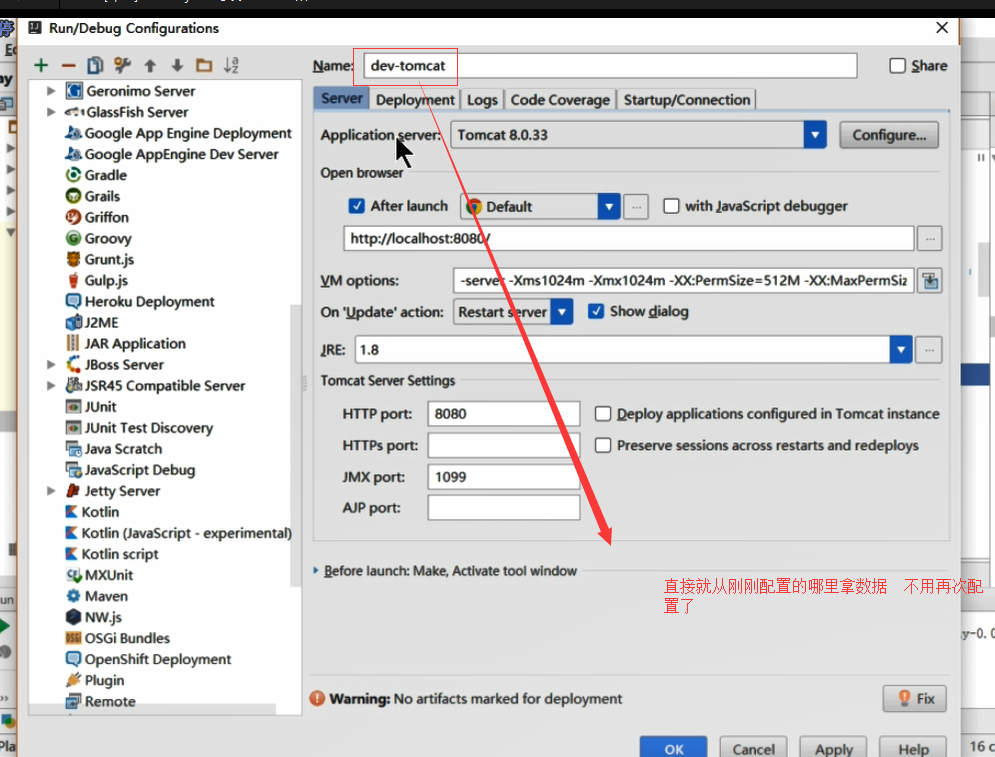Viewport: 995px width, 757px height.
Task: Click the Apply button
Action: [833, 747]
